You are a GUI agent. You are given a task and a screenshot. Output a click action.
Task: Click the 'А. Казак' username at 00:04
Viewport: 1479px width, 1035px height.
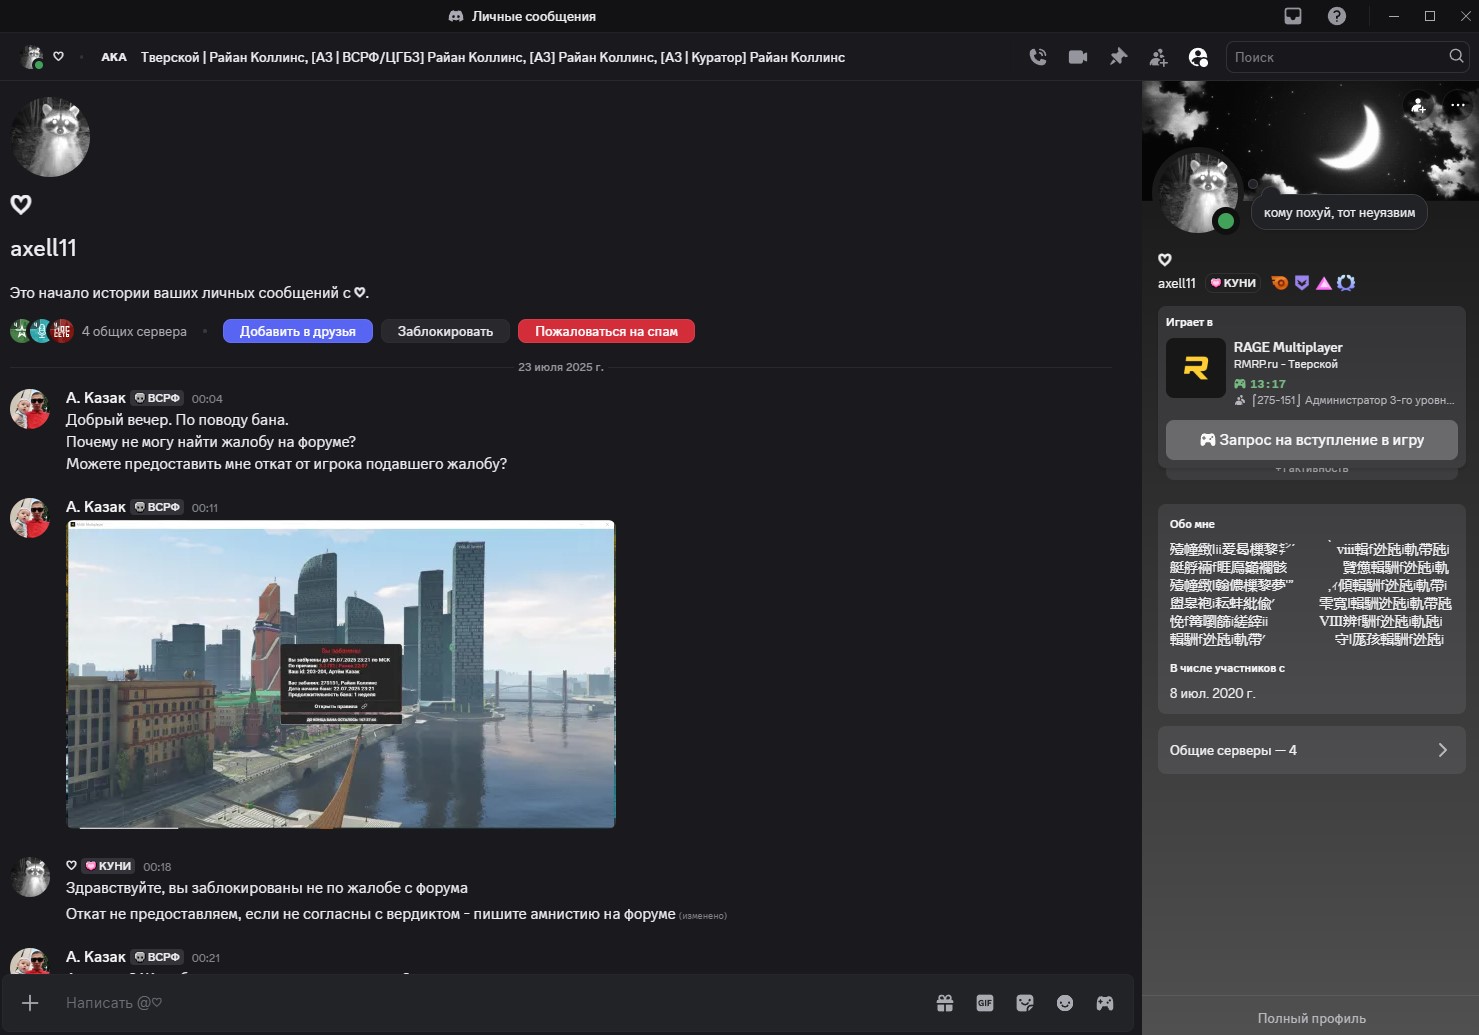point(96,398)
